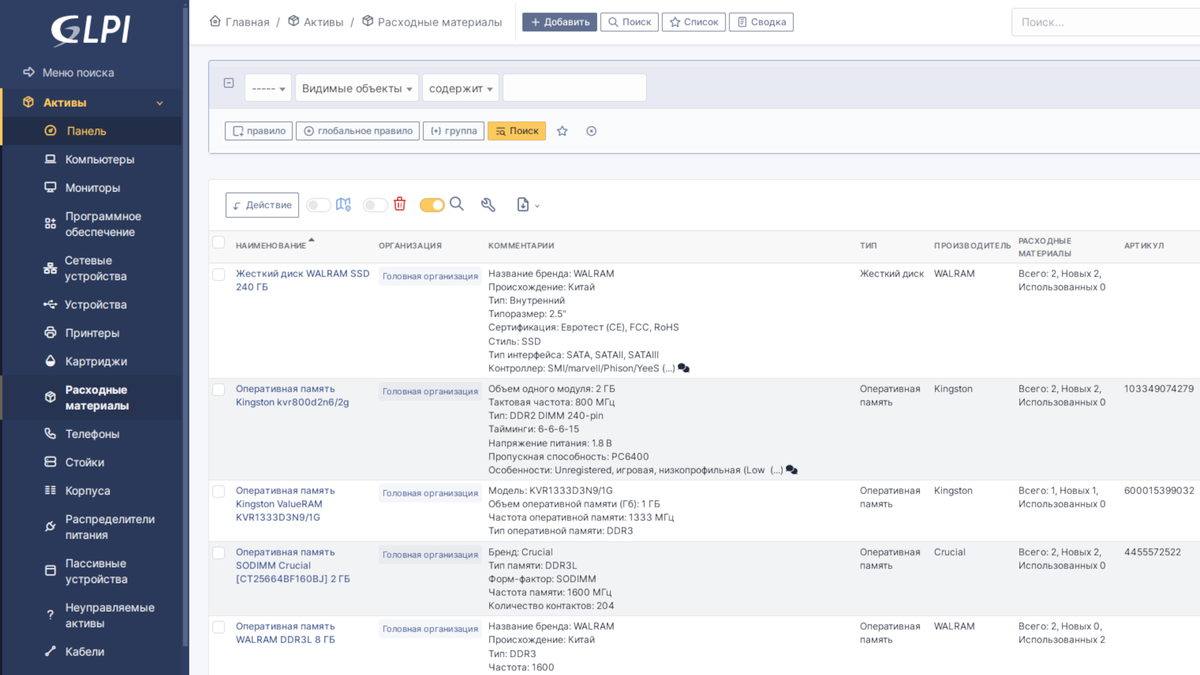Open the Действие actions button
This screenshot has width=1200, height=675.
[x=262, y=205]
